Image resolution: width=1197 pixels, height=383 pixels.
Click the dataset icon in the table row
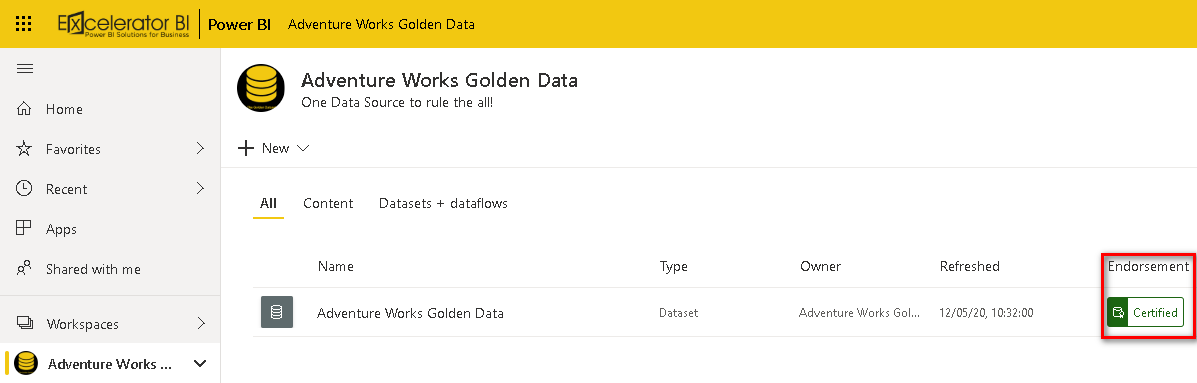(277, 312)
